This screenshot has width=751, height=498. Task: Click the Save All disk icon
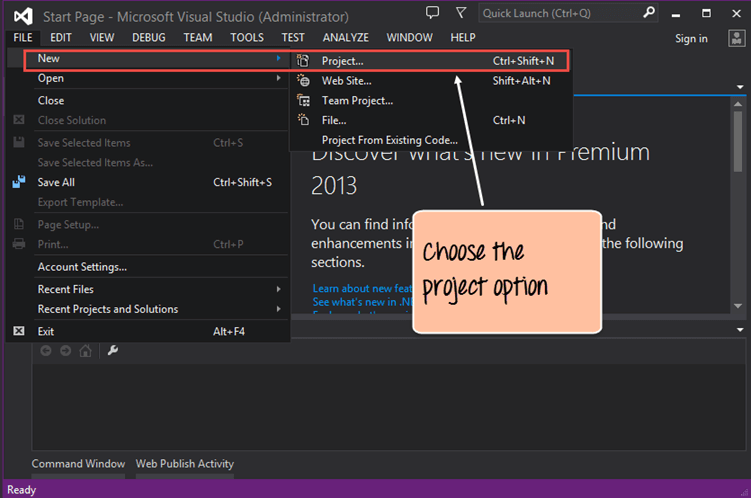pyautogui.click(x=19, y=183)
